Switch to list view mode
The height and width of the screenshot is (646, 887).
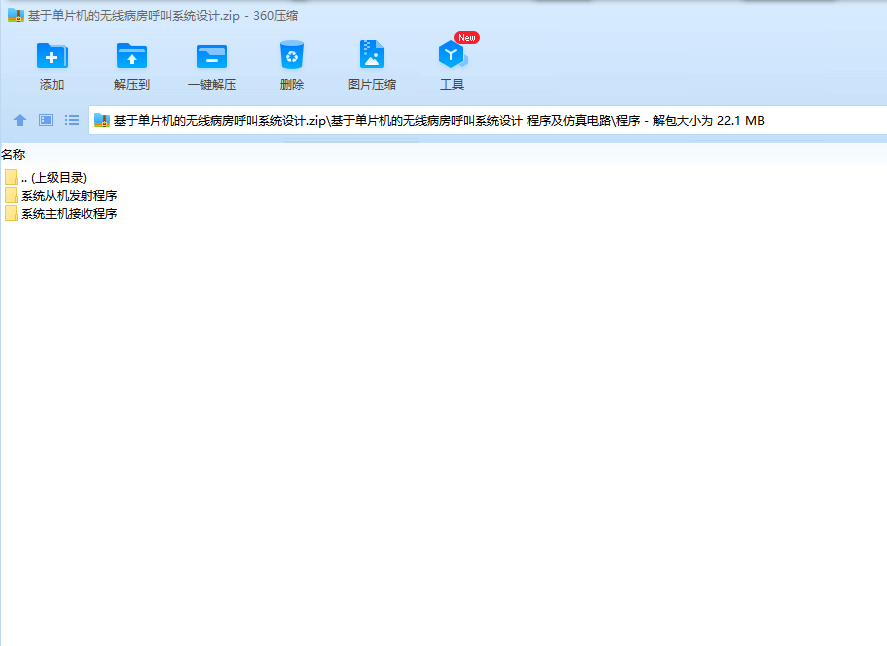72,120
